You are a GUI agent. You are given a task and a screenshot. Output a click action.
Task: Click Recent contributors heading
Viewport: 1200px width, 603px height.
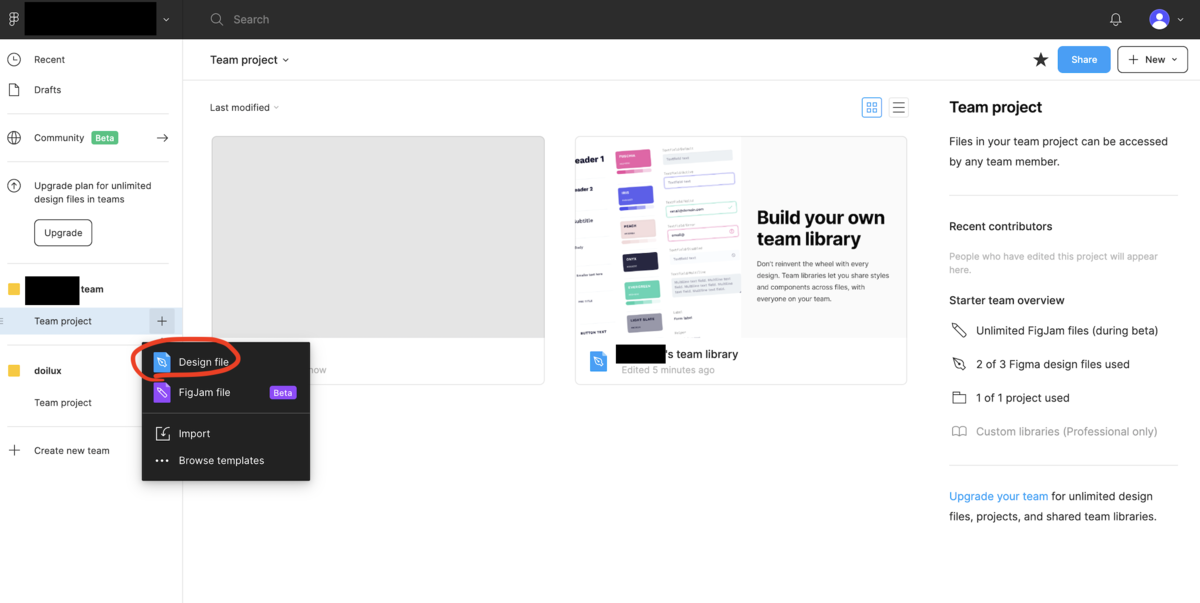tap(1001, 227)
